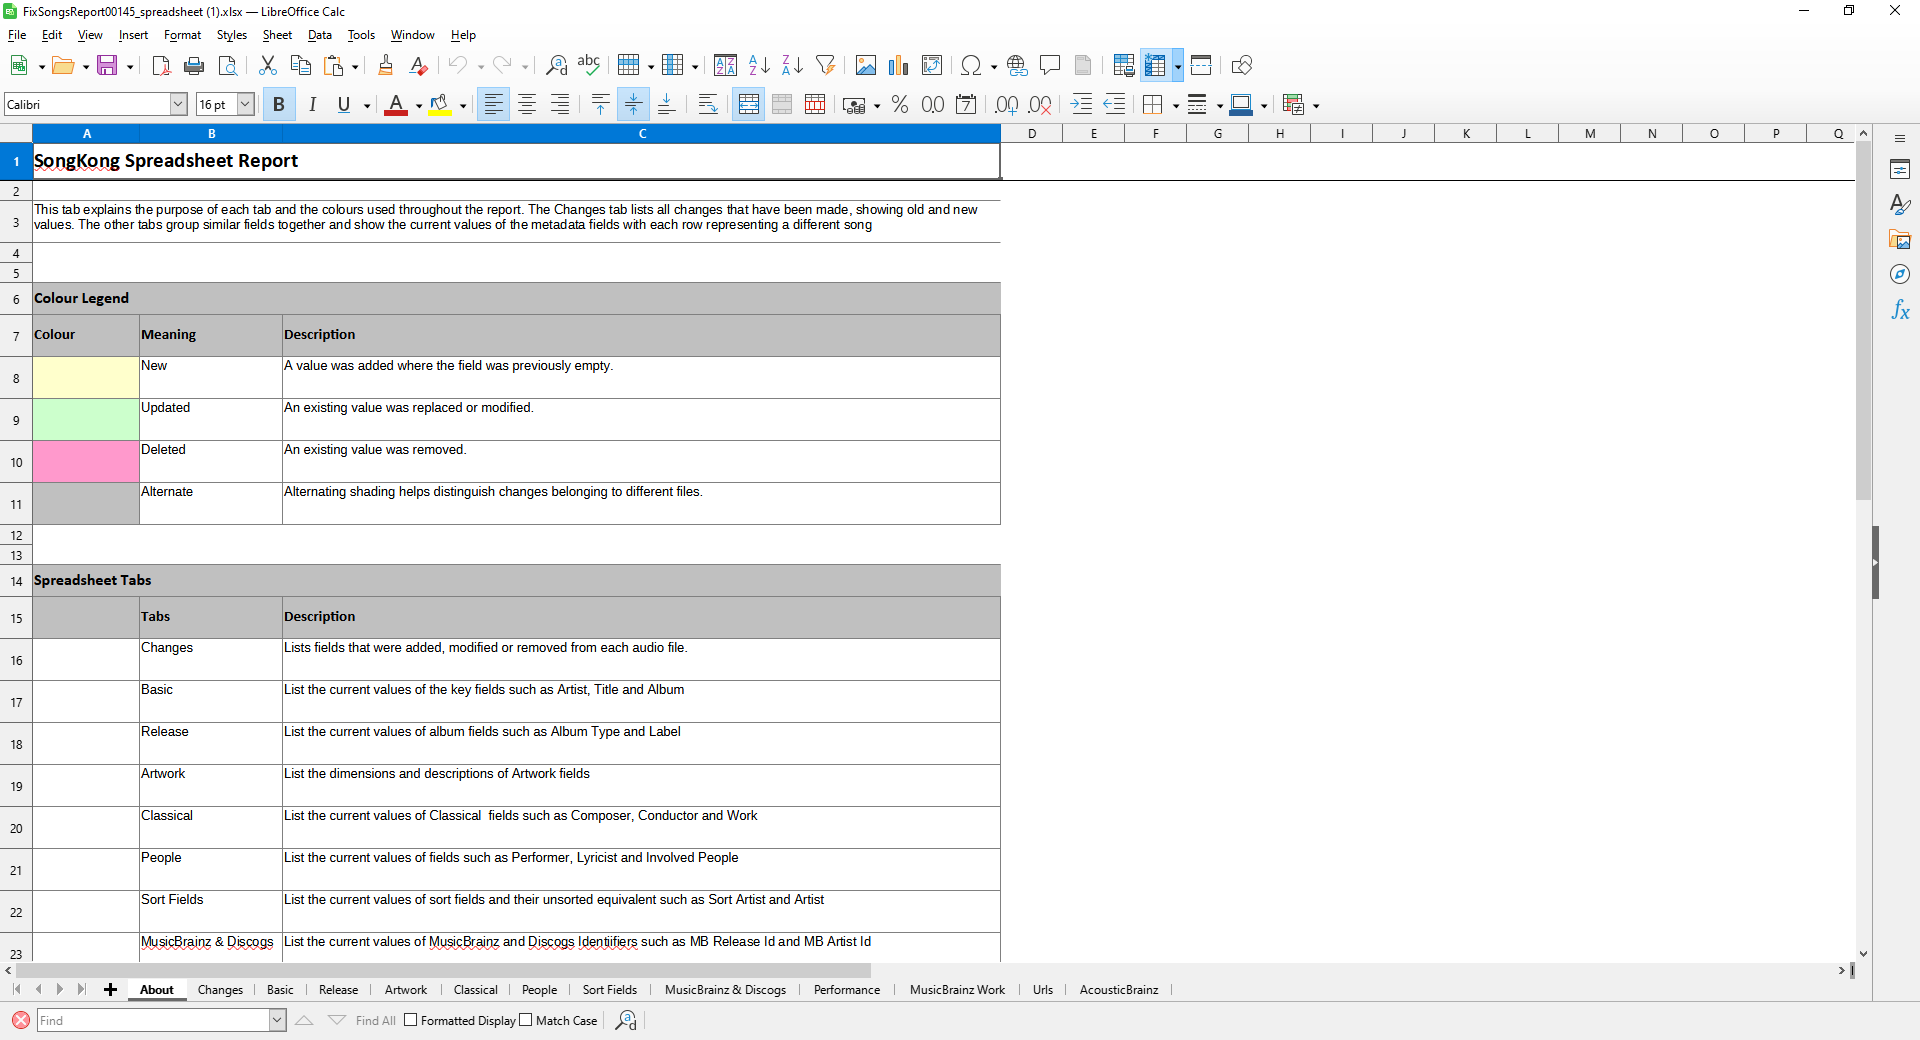
Task: Insert a hyperlink
Action: point(1017,66)
